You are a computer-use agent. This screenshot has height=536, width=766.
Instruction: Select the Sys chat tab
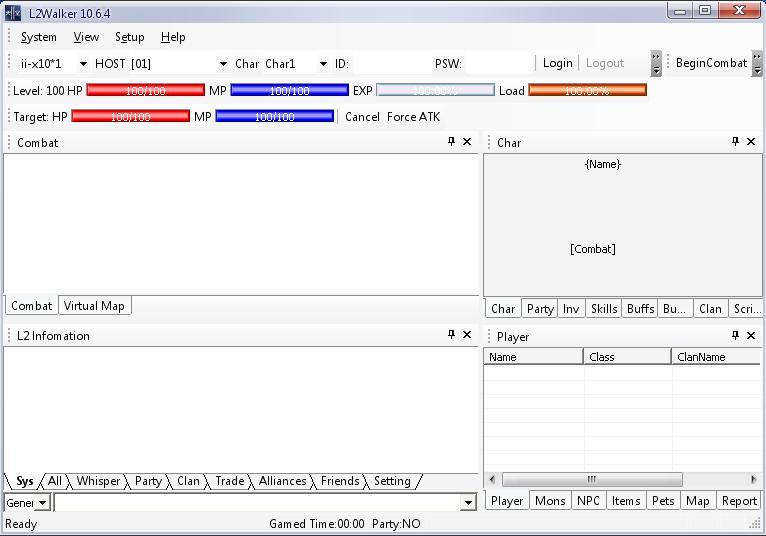click(x=25, y=481)
